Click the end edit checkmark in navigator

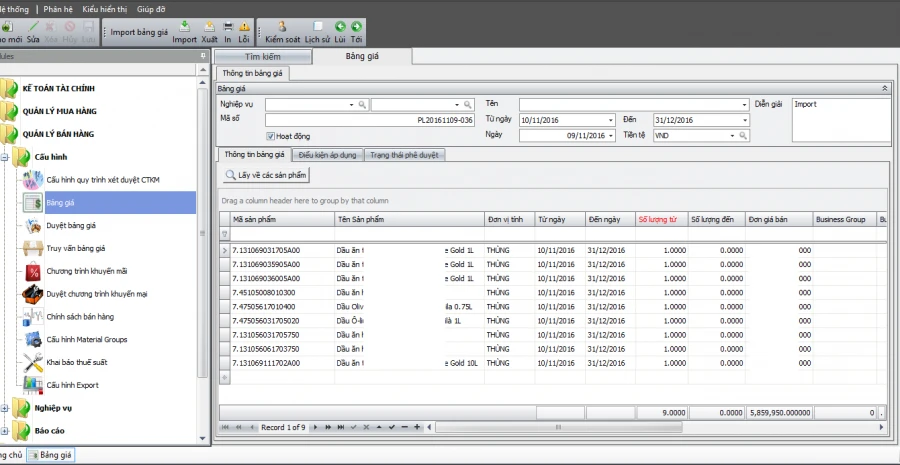click(x=392, y=427)
